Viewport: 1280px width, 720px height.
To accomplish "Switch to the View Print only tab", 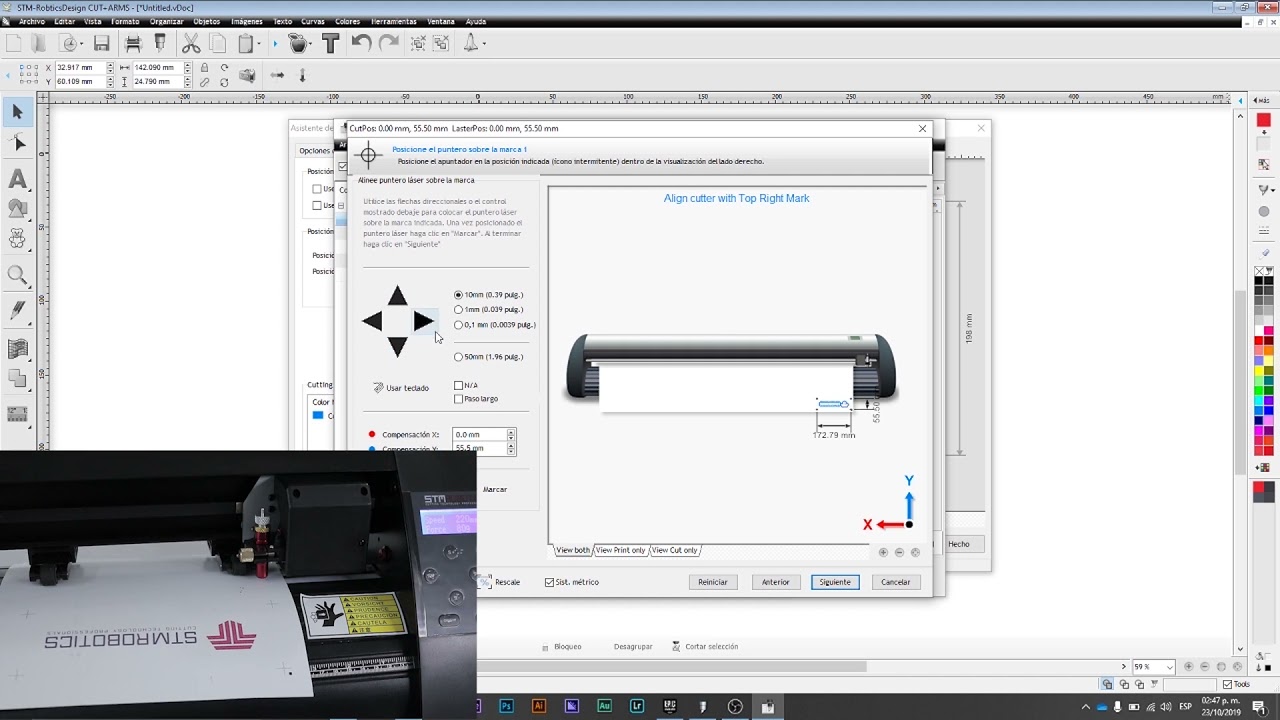I will [621, 550].
